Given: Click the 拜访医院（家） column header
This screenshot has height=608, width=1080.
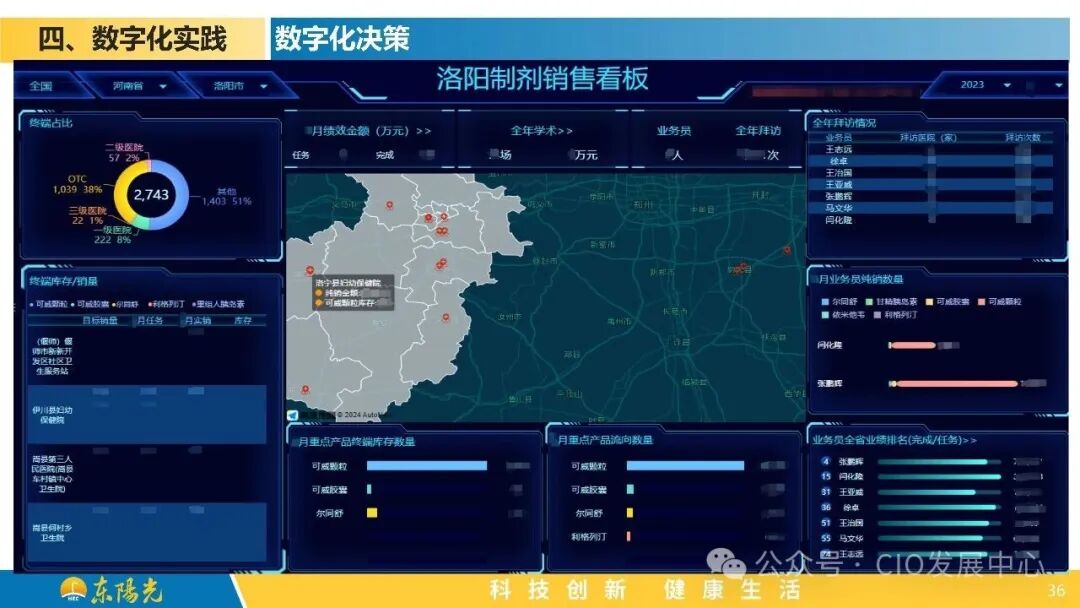Looking at the screenshot, I should pyautogui.click(x=928, y=138).
